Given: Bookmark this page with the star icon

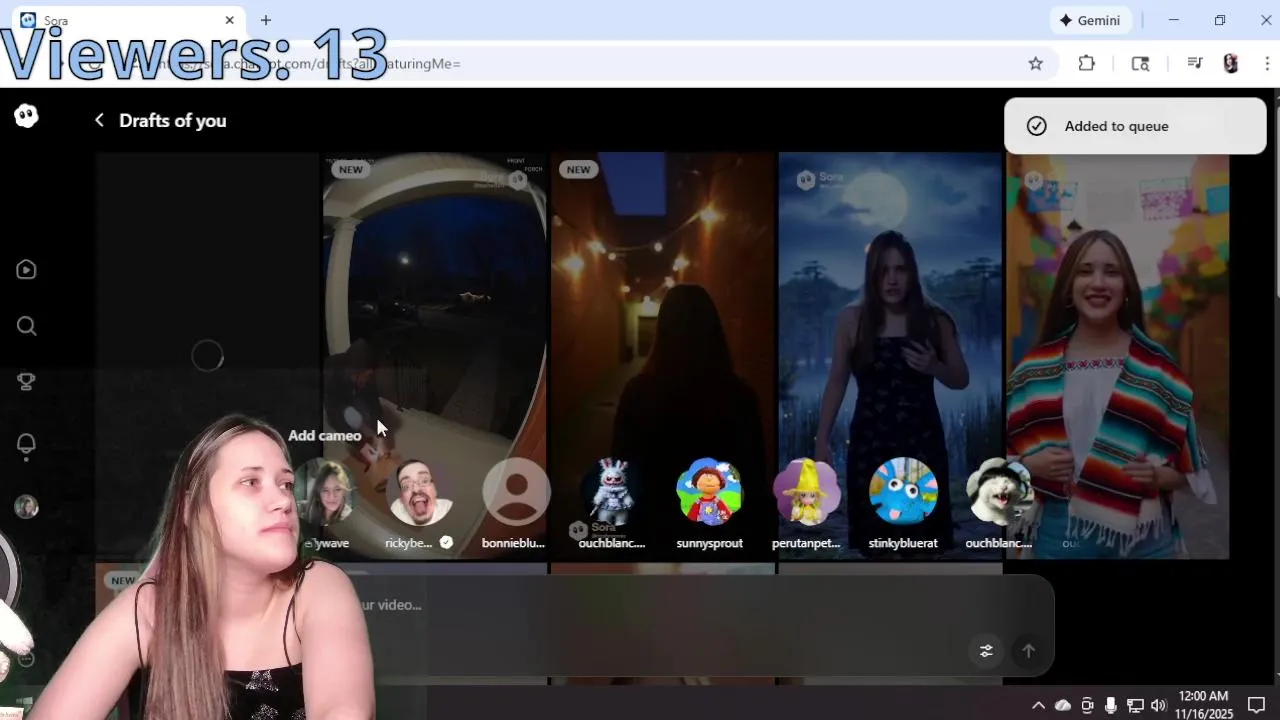Looking at the screenshot, I should click(x=1036, y=64).
